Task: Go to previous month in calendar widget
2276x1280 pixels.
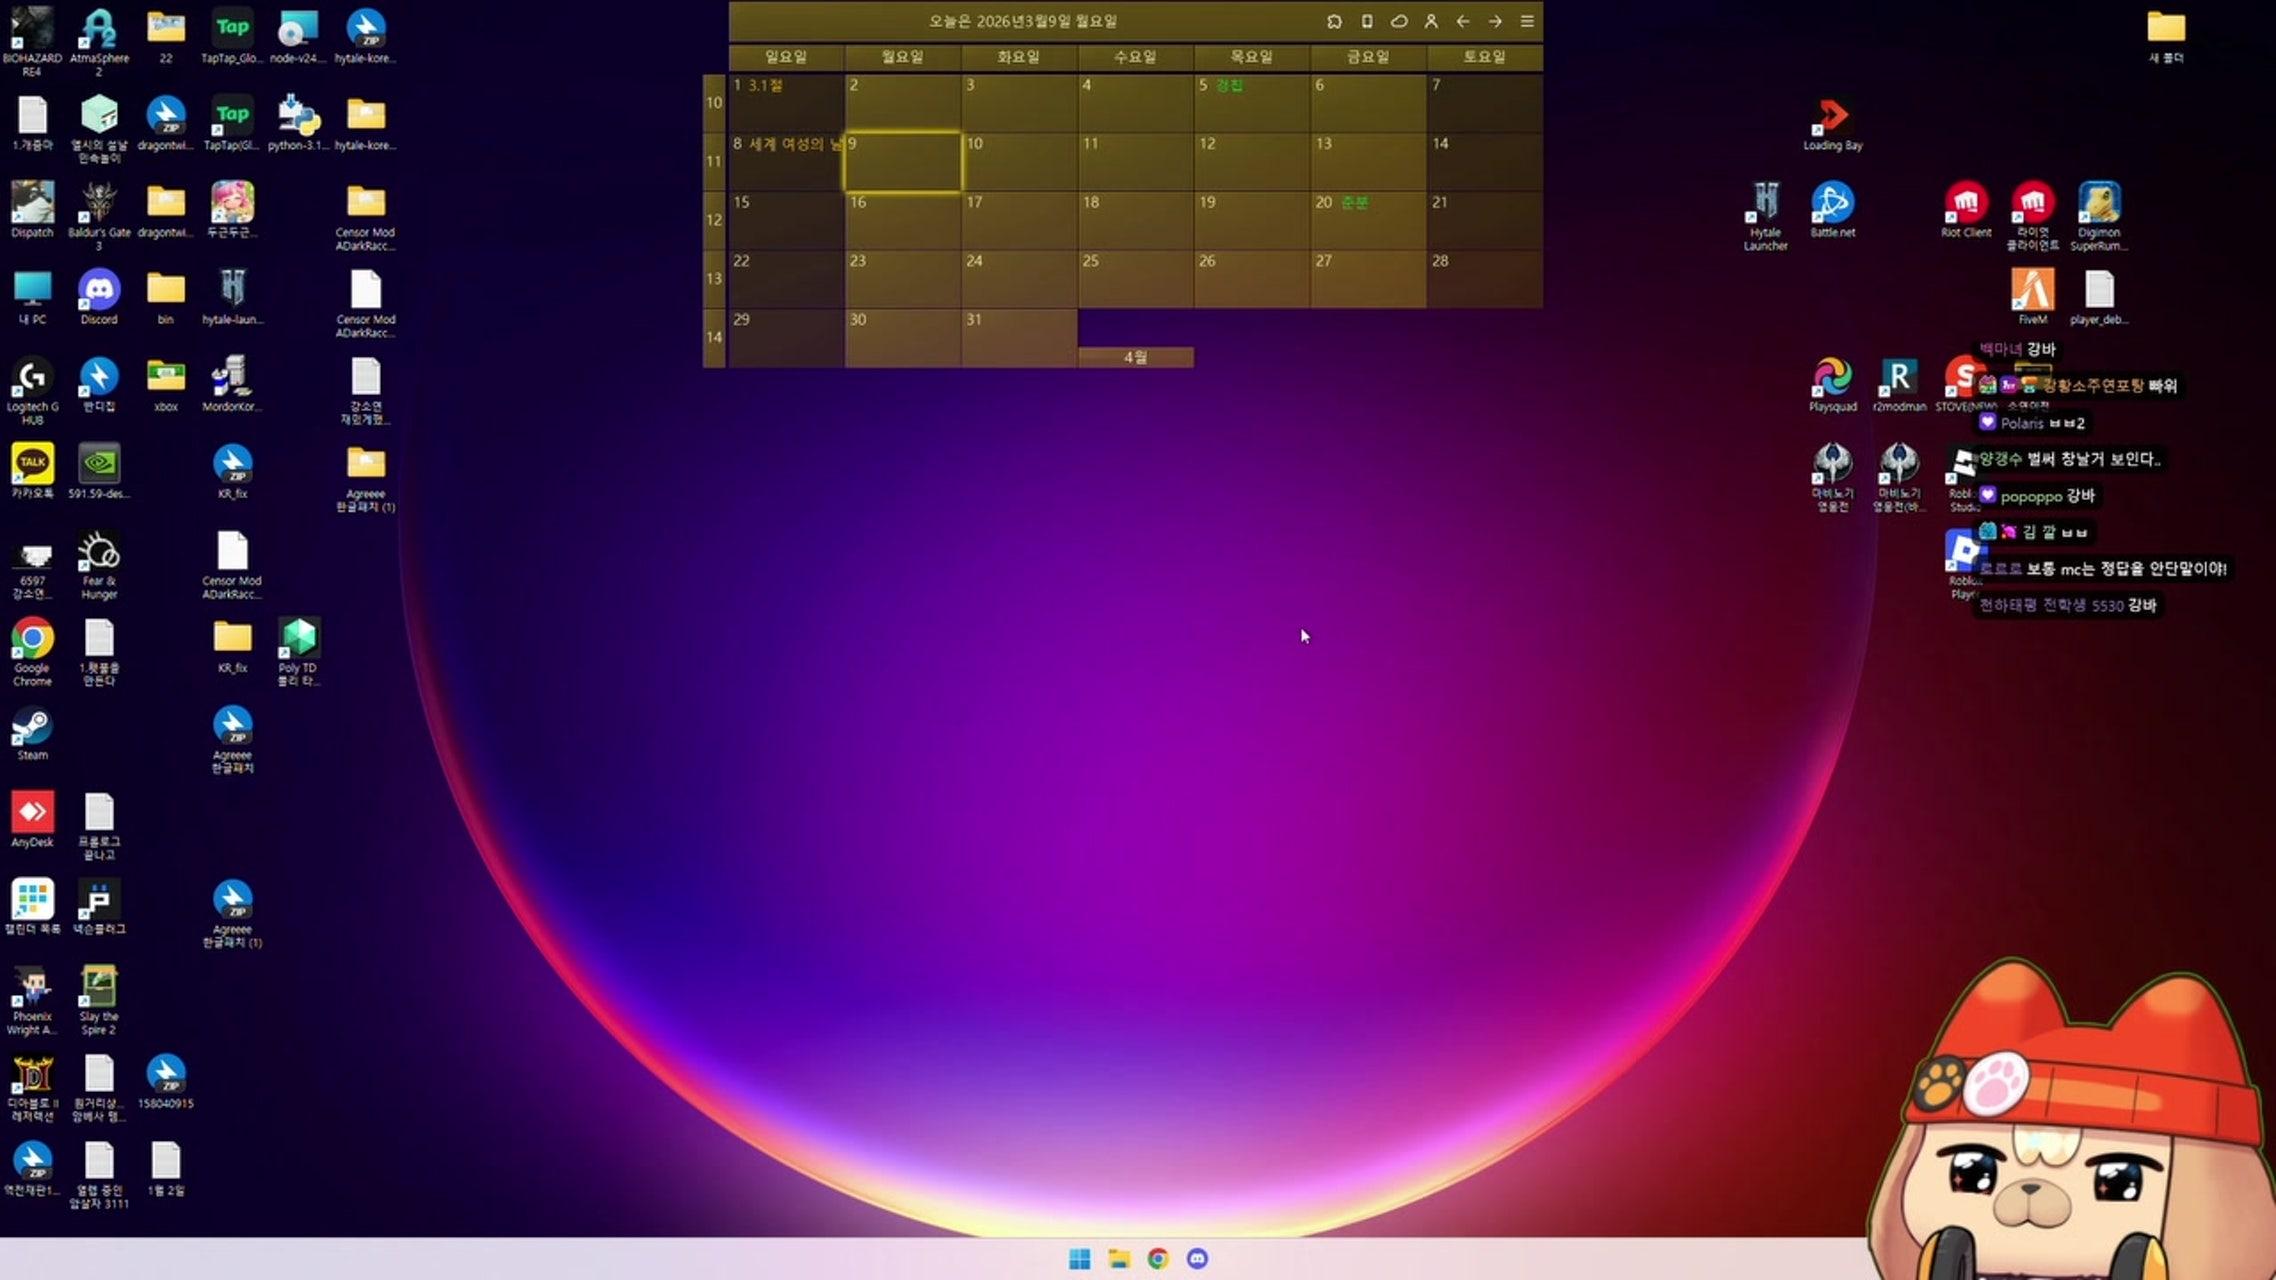Action: tap(1463, 21)
